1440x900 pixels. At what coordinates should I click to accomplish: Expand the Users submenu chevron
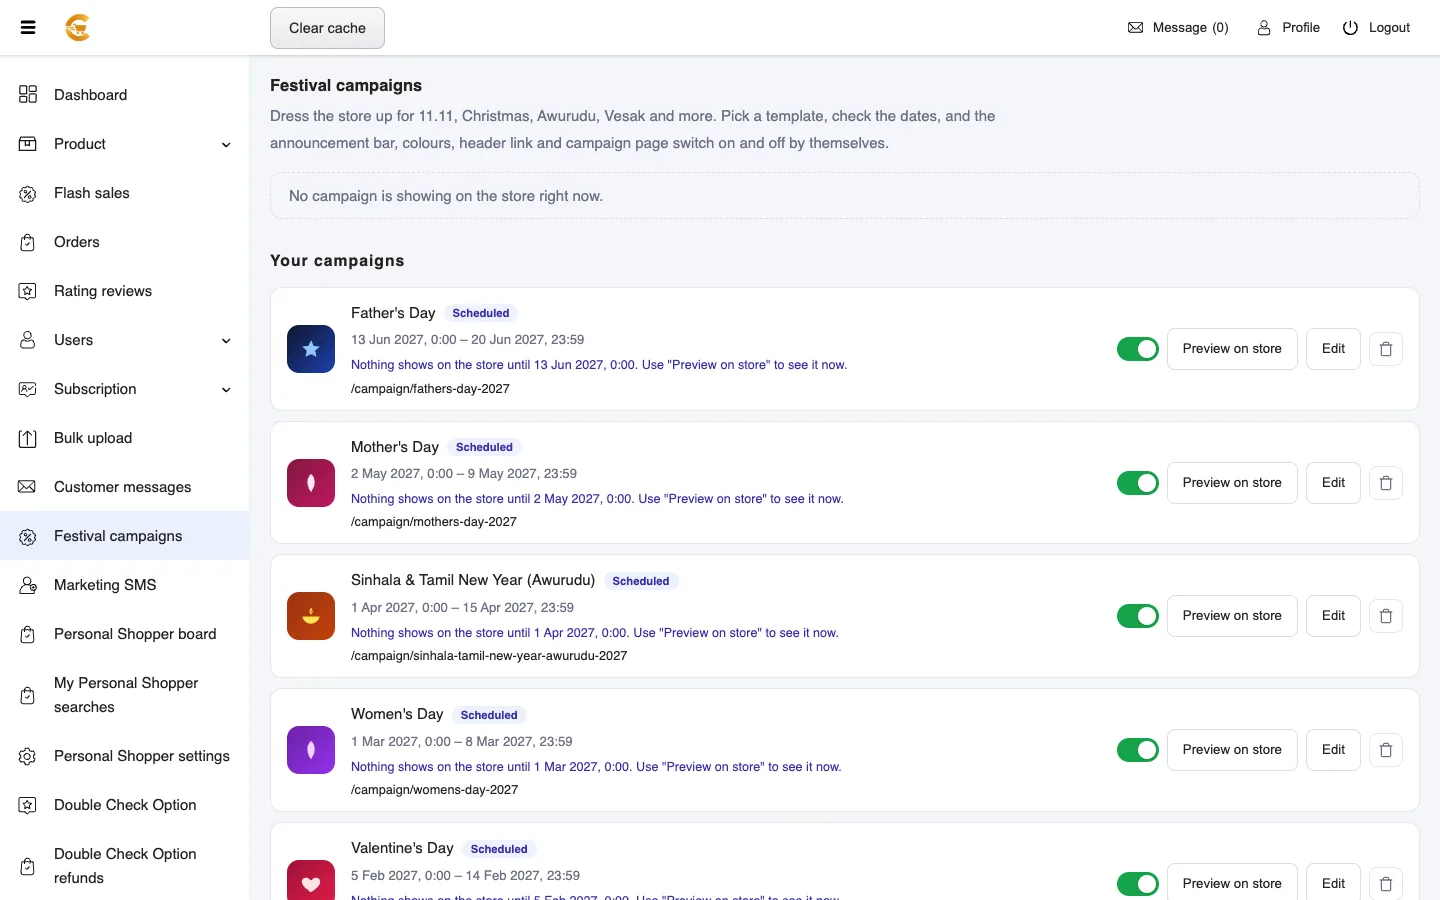pyautogui.click(x=226, y=341)
